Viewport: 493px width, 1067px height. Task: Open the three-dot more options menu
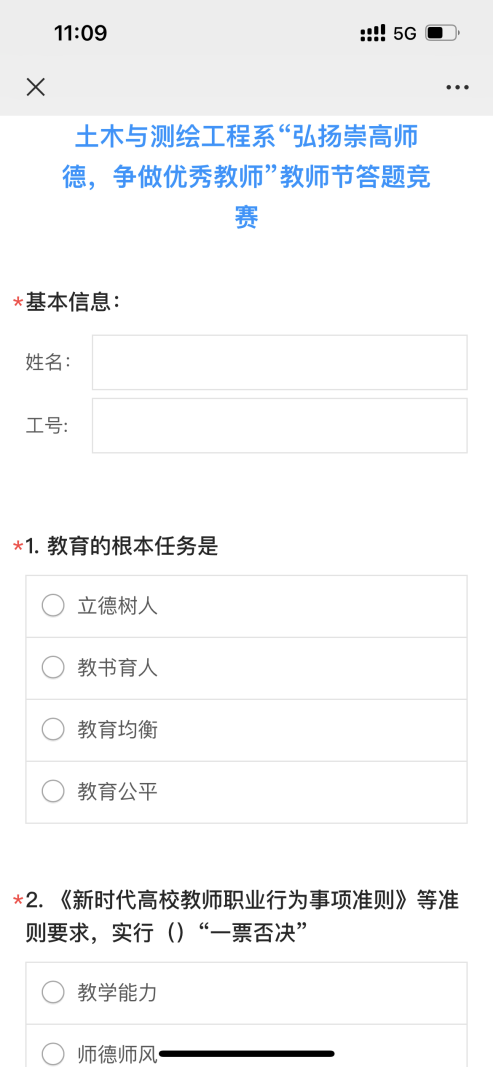457,87
